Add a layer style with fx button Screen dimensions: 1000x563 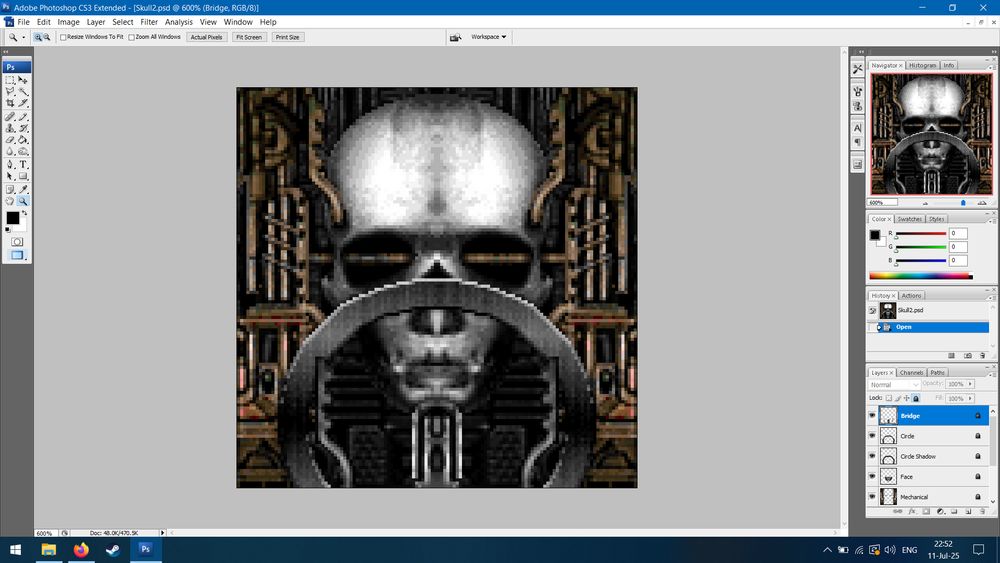coord(912,511)
